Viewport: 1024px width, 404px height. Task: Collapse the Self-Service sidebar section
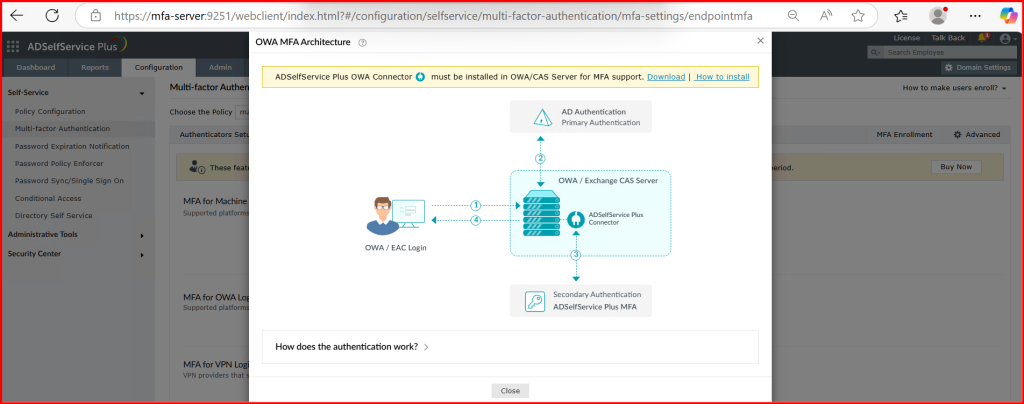(141, 92)
